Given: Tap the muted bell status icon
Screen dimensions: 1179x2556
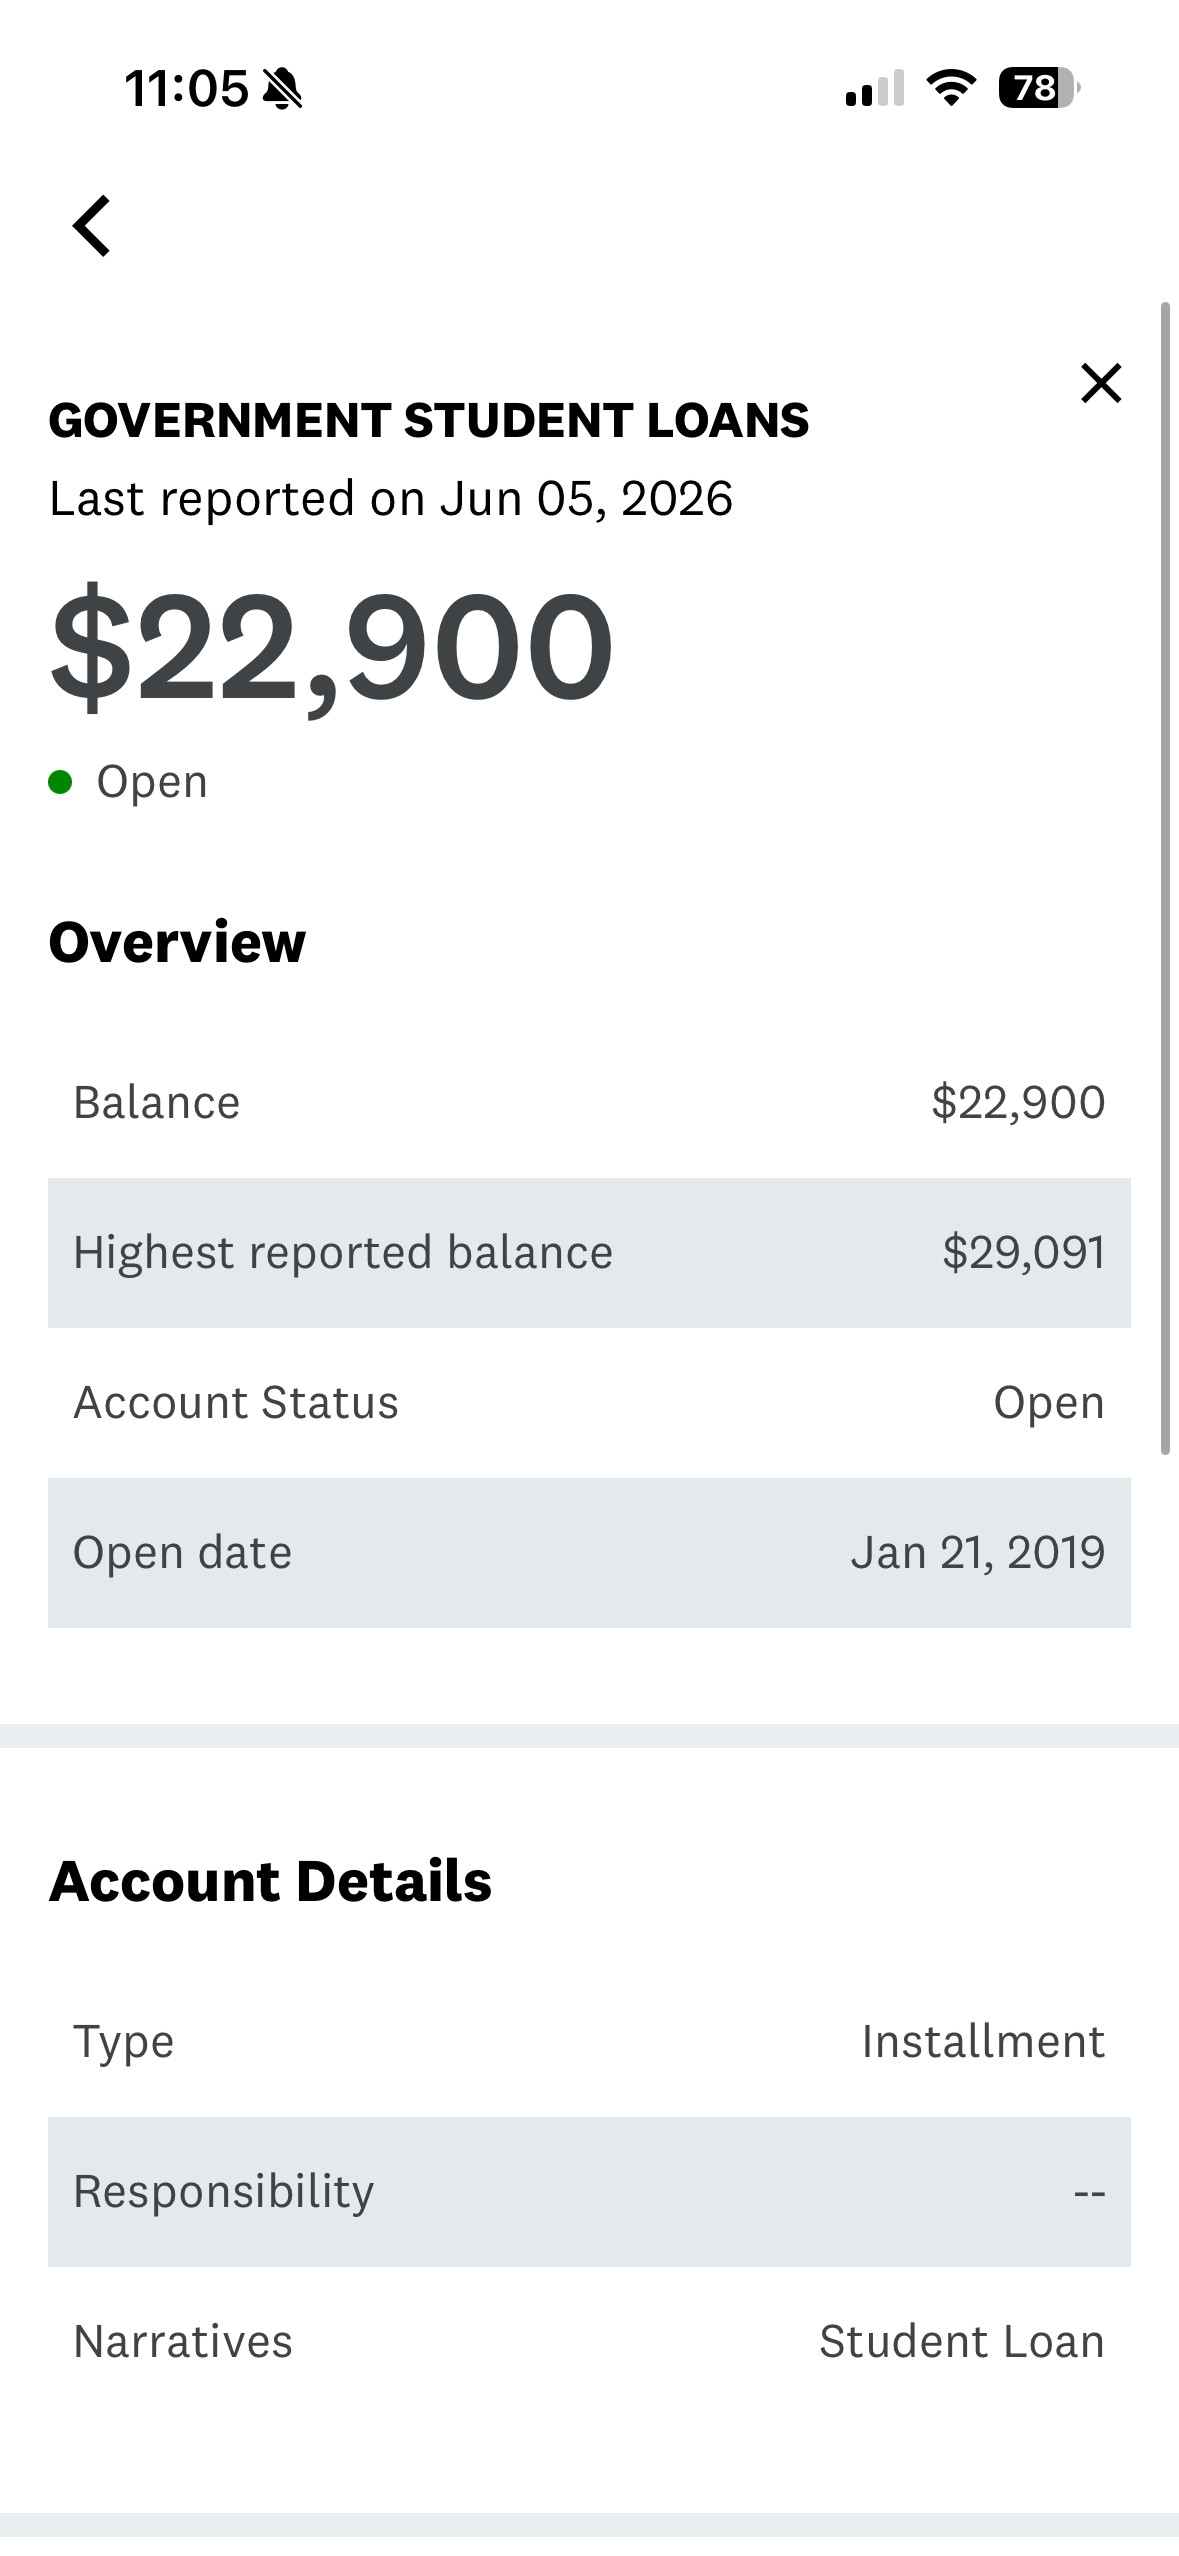Looking at the screenshot, I should [x=282, y=88].
